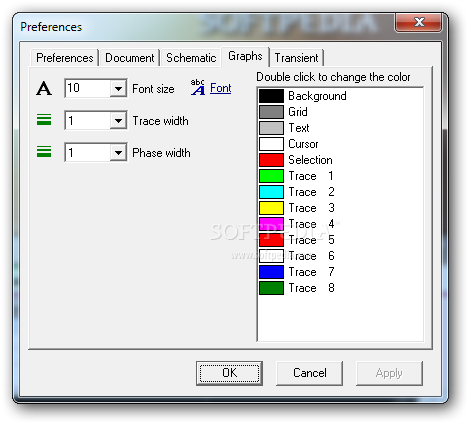Click the 'Trace 5' label text
The width and height of the screenshot is (469, 424).
(311, 240)
